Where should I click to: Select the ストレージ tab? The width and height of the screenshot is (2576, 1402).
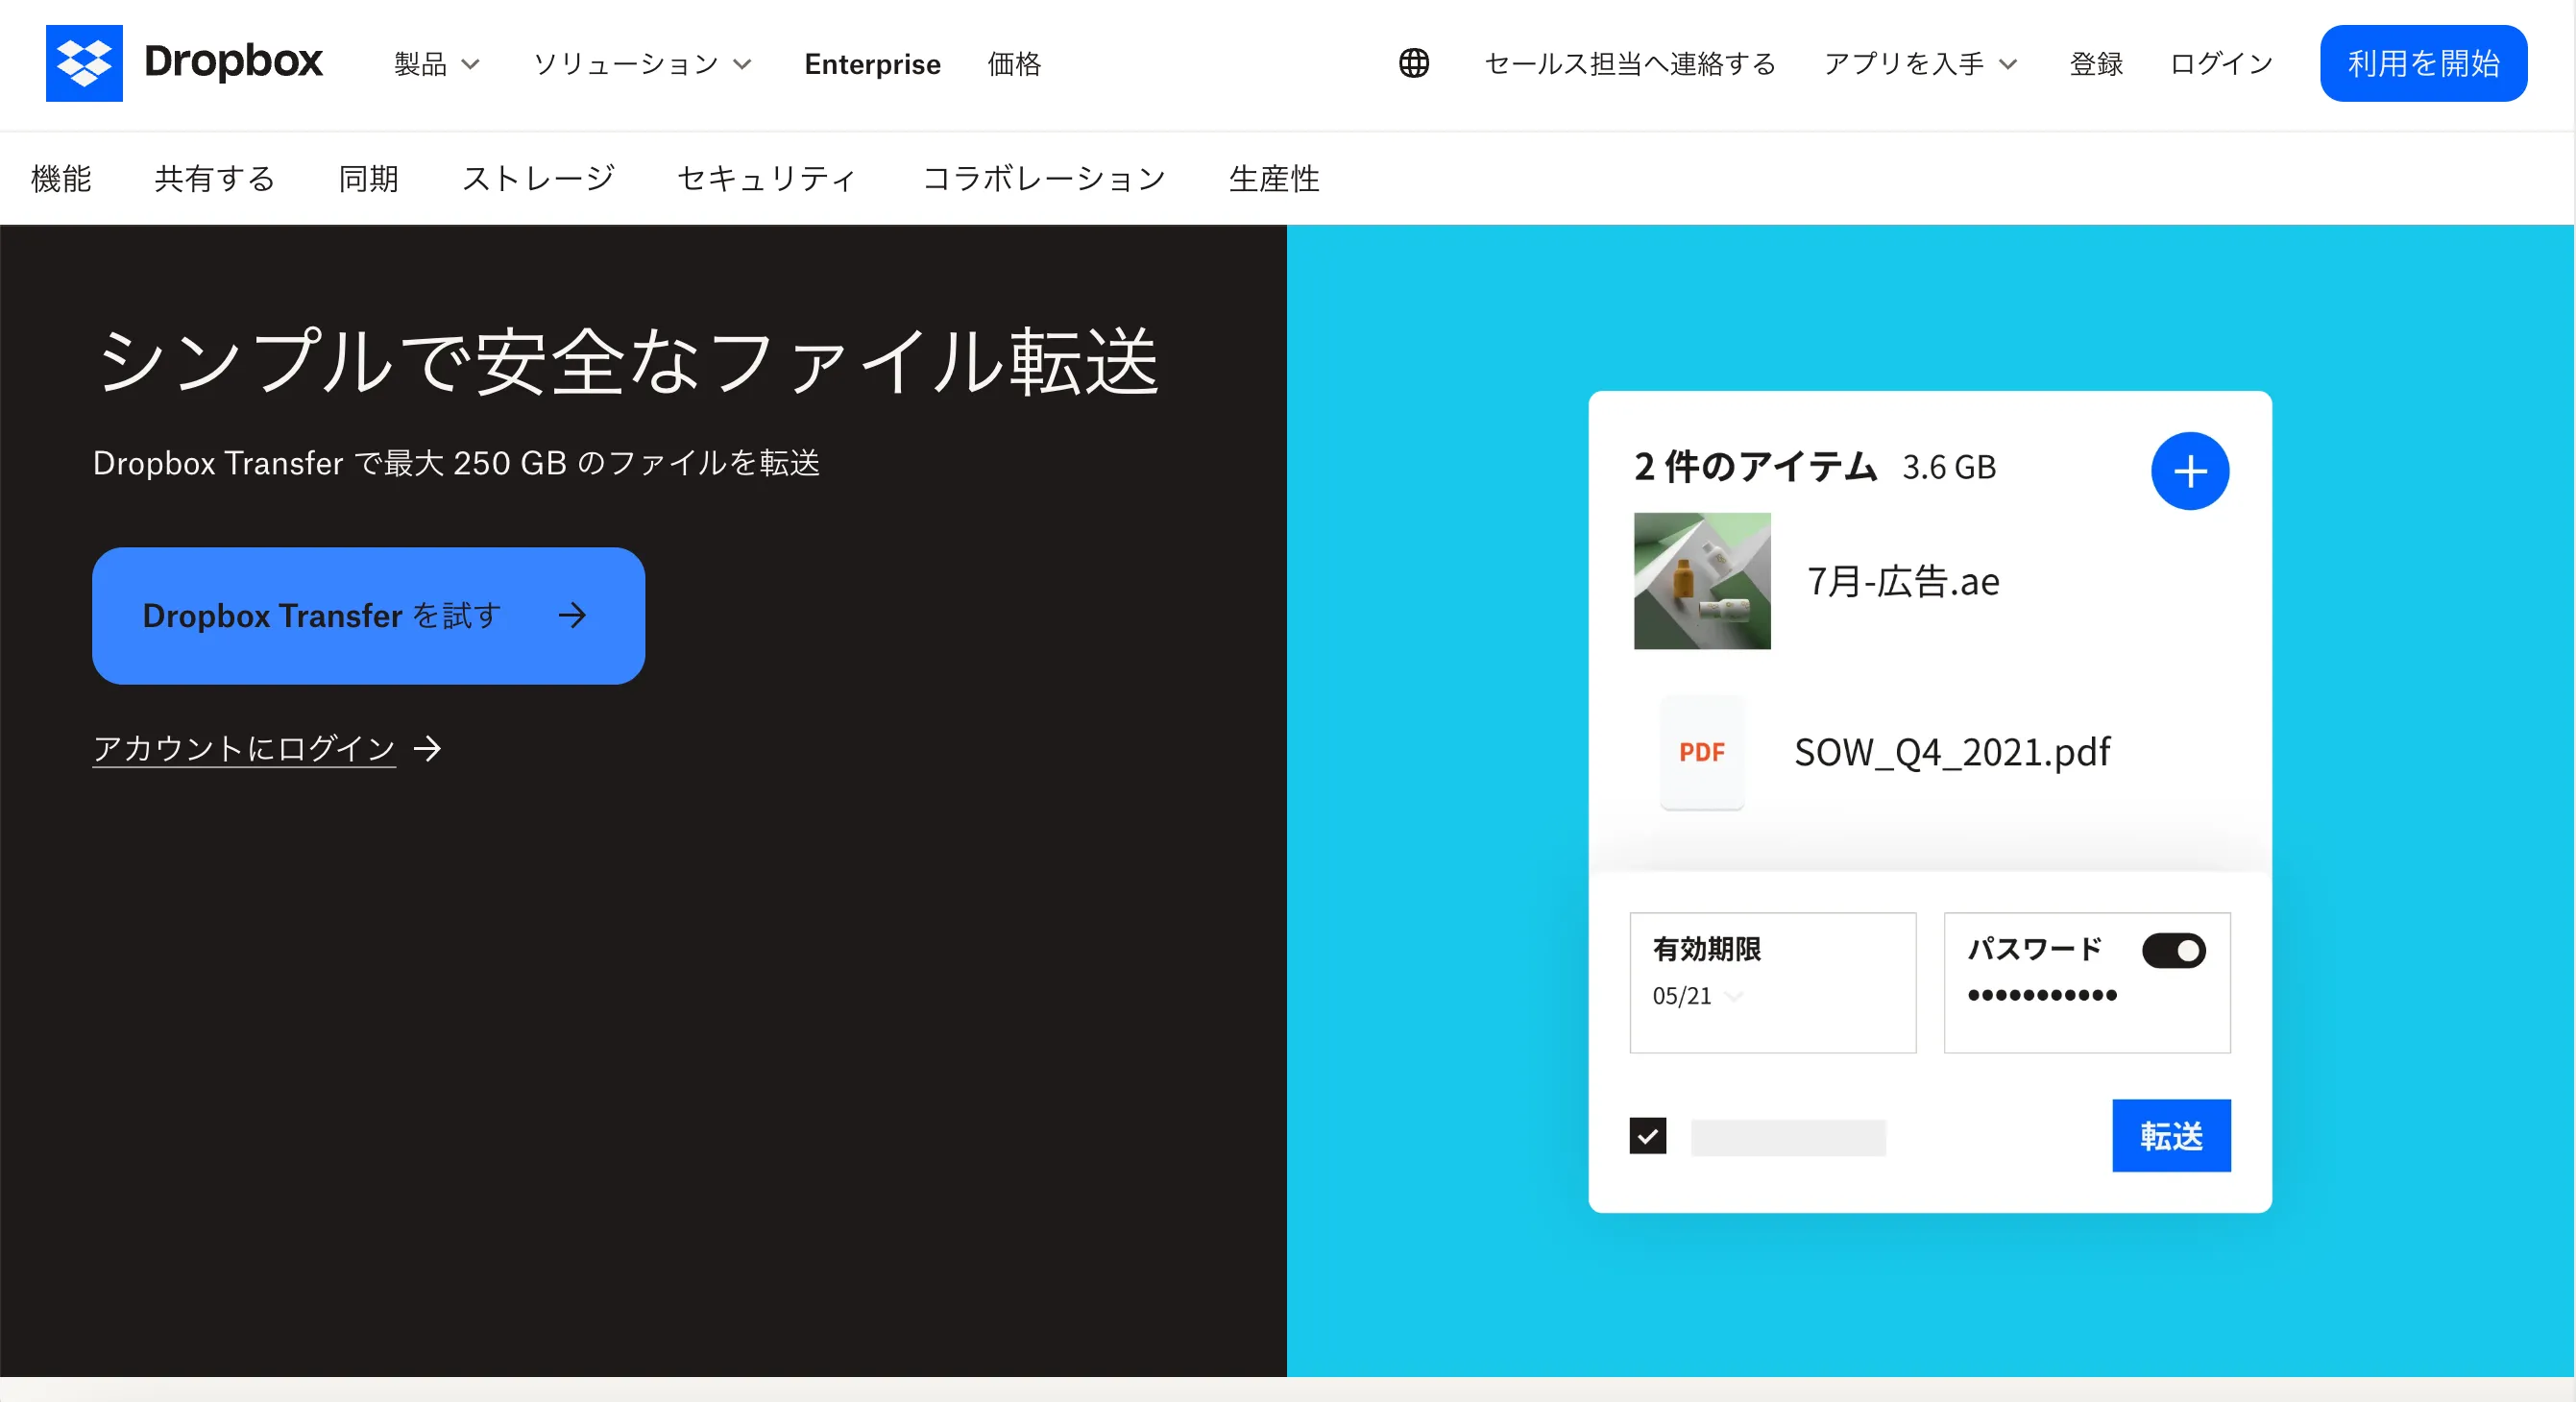[538, 178]
